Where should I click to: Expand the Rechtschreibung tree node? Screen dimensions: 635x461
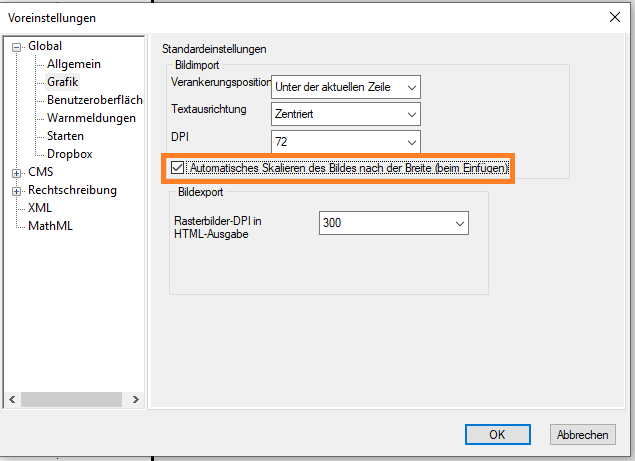coord(17,190)
